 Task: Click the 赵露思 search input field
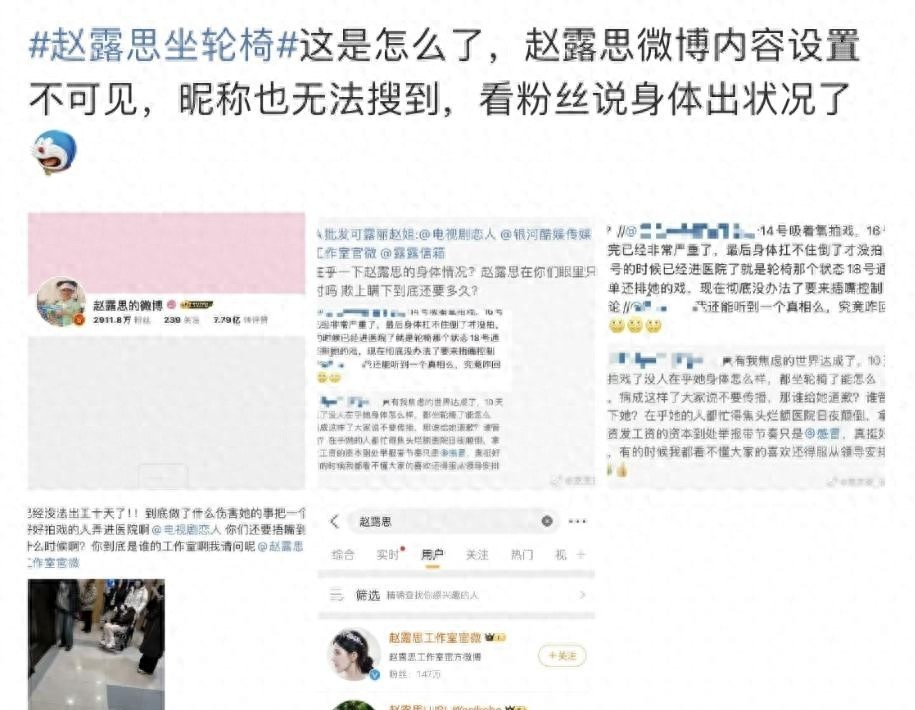click(453, 521)
